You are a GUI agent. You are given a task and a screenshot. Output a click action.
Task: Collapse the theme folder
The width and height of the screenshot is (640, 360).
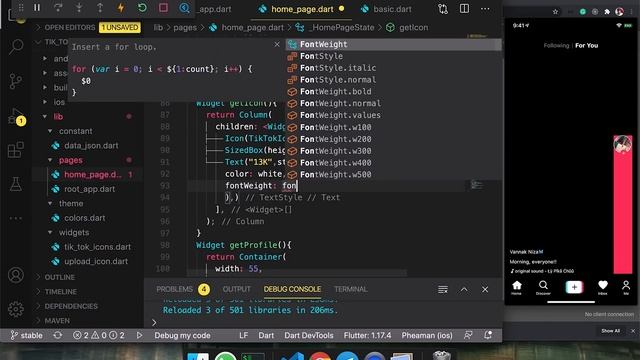click(71, 203)
